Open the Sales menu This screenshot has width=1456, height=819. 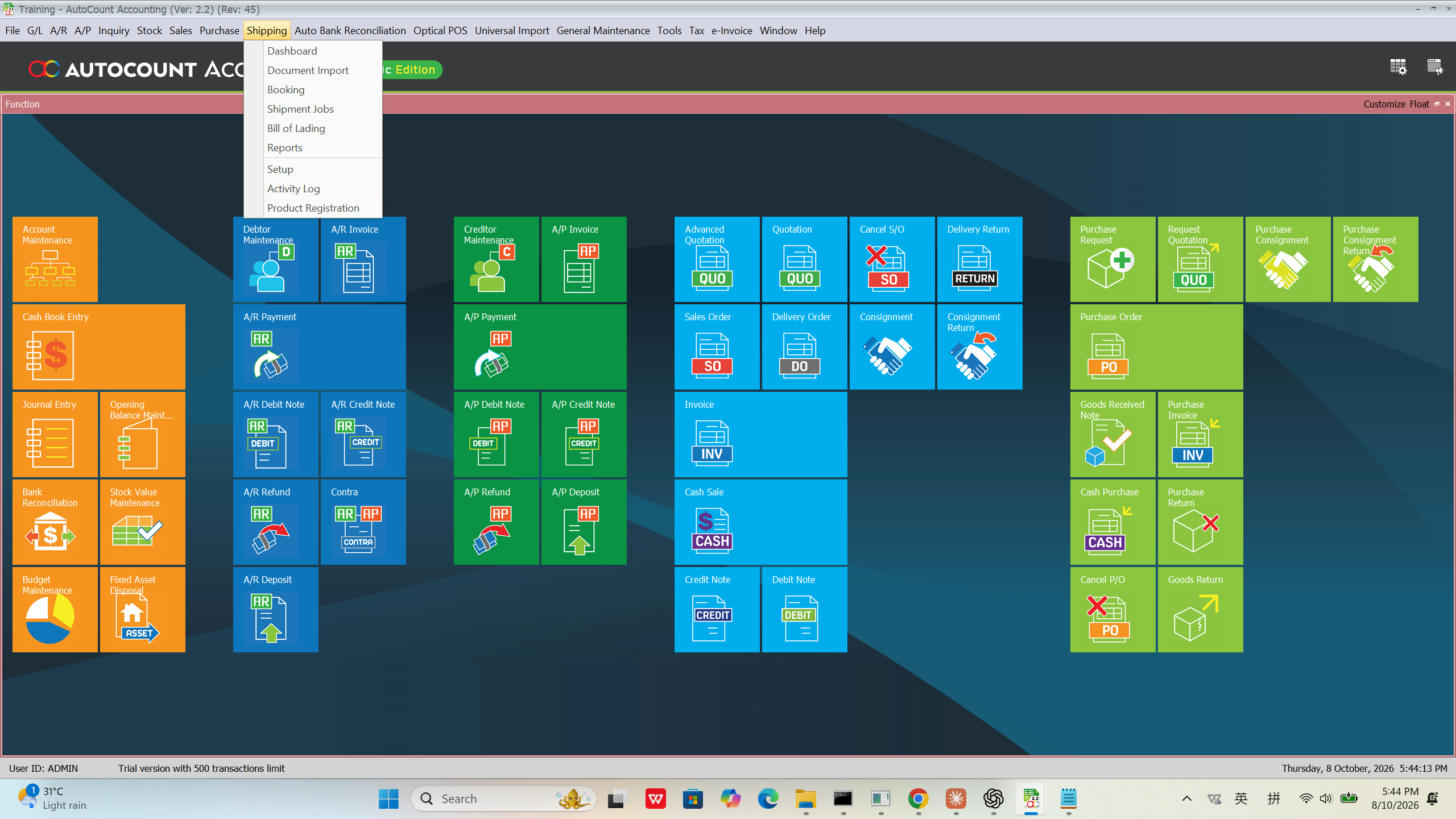(180, 30)
